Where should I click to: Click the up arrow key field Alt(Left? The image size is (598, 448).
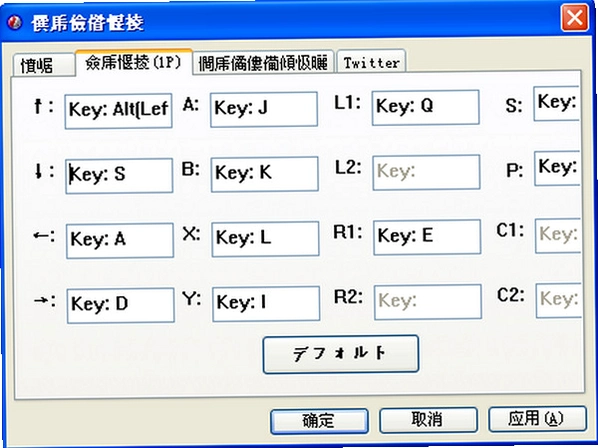[x=119, y=111]
